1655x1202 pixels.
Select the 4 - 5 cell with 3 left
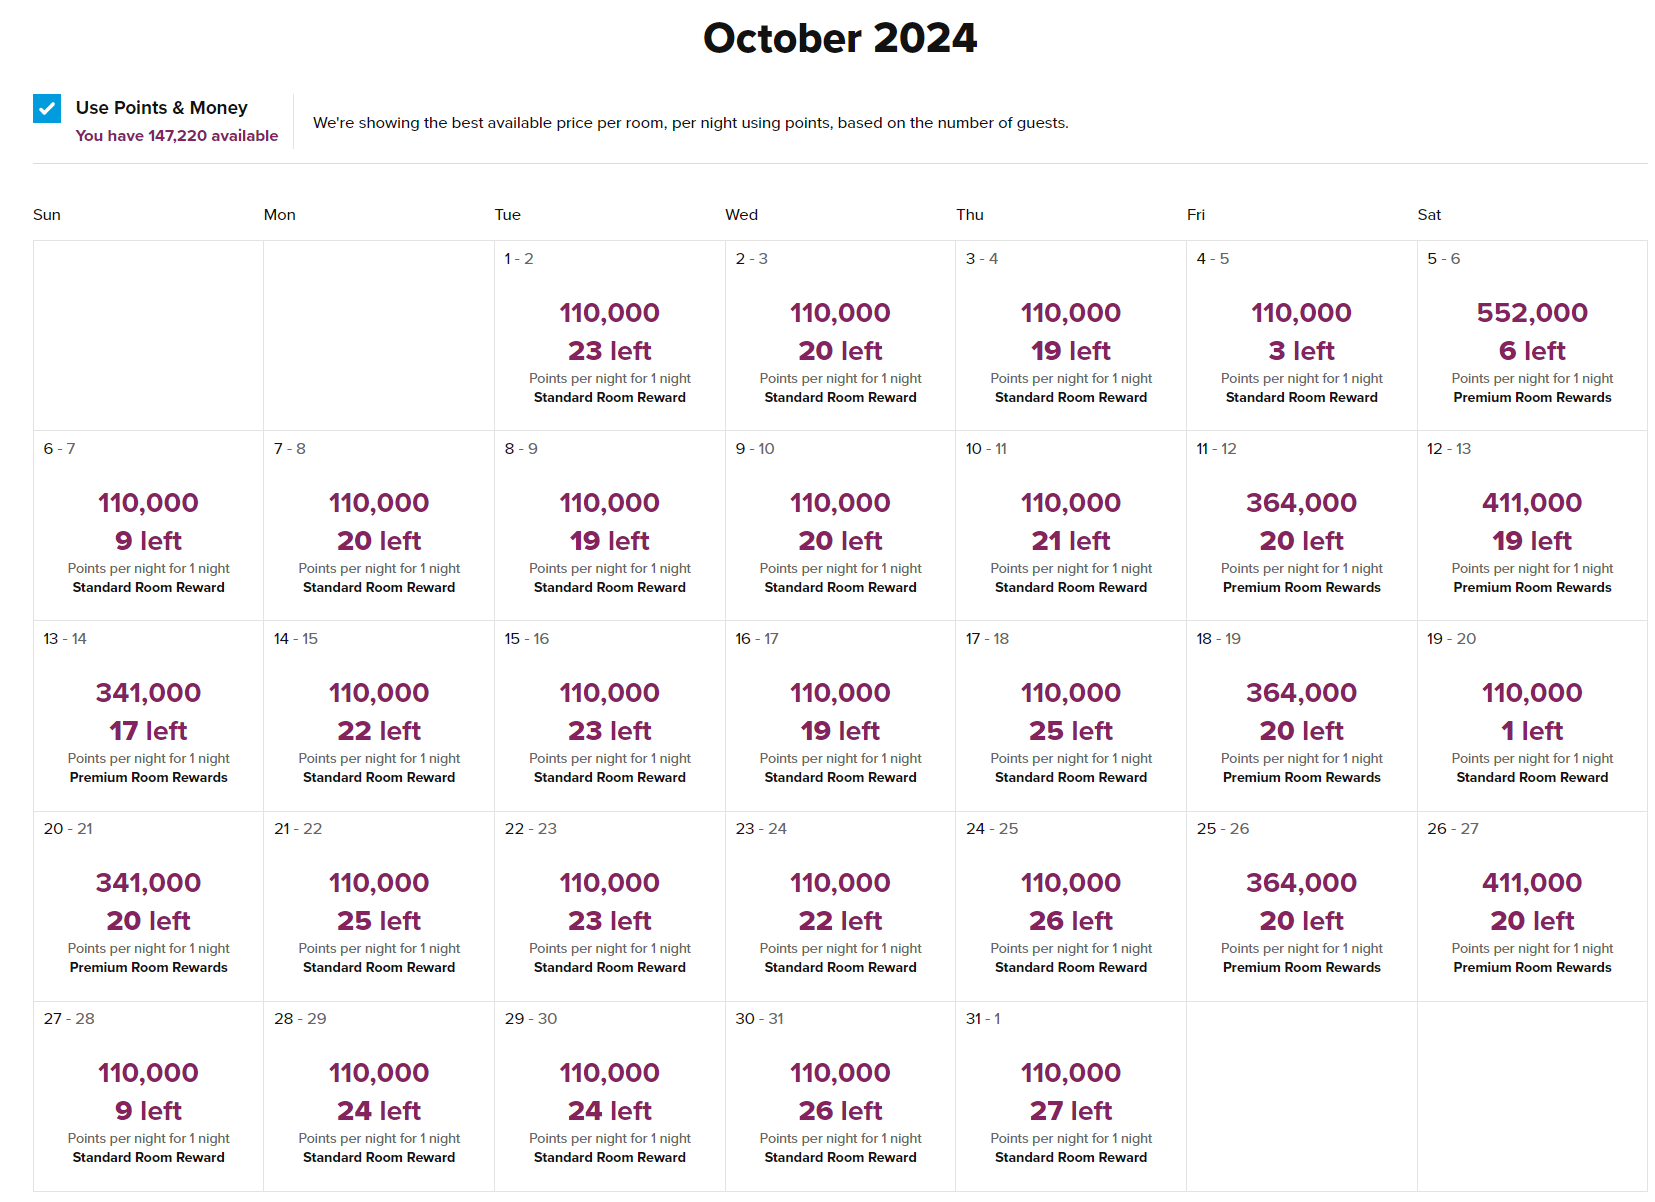[x=1302, y=336]
